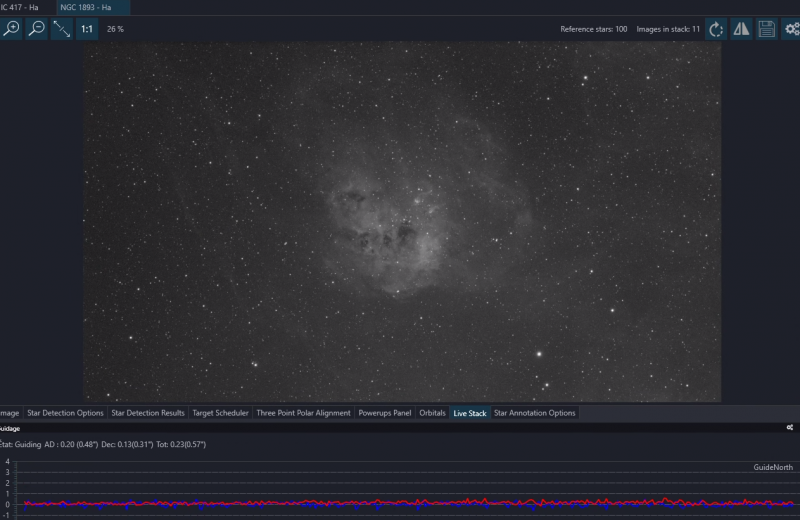Click the guiding status RMS text line
Image resolution: width=800 pixels, height=520 pixels.
(x=104, y=444)
